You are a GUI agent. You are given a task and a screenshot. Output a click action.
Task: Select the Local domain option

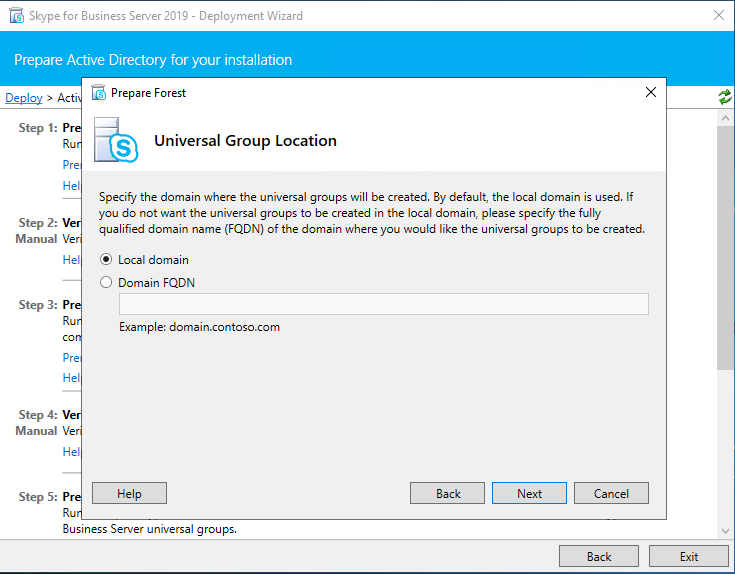(107, 260)
